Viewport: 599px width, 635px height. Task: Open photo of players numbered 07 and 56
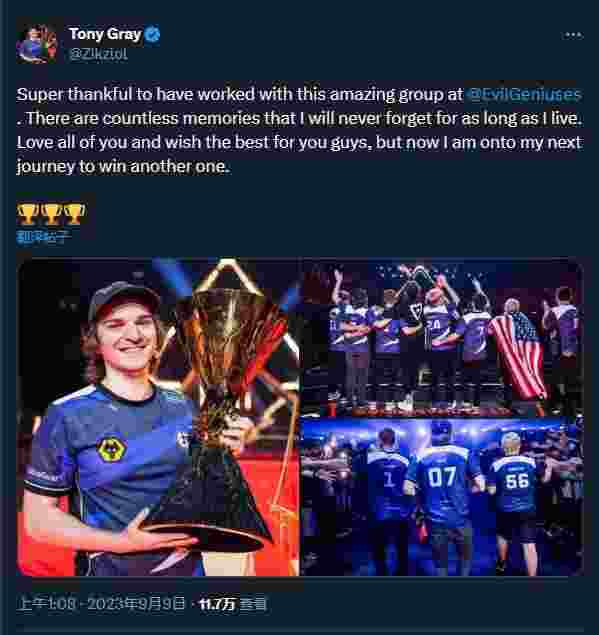click(x=442, y=497)
